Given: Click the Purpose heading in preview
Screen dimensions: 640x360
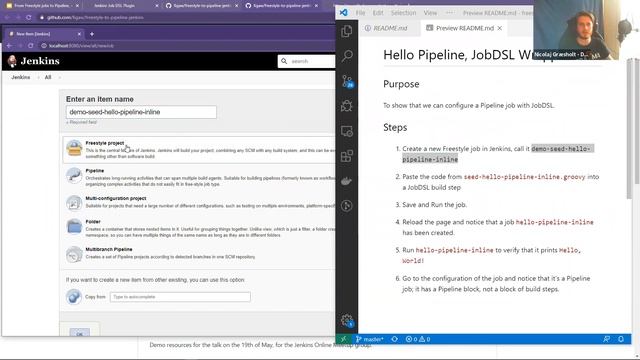Looking at the screenshot, I should tap(401, 84).
